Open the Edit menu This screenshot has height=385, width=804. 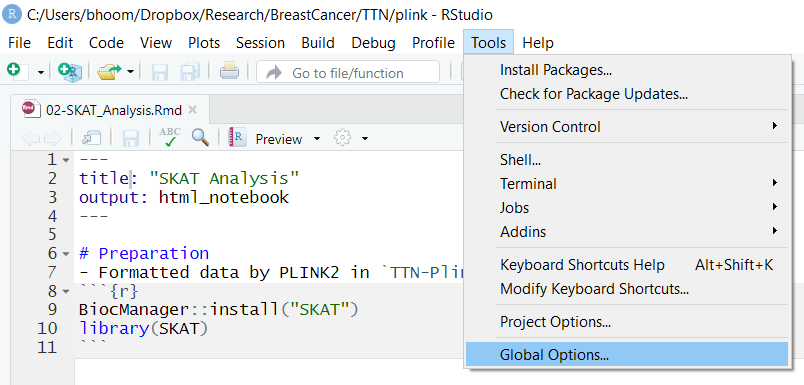pos(61,43)
